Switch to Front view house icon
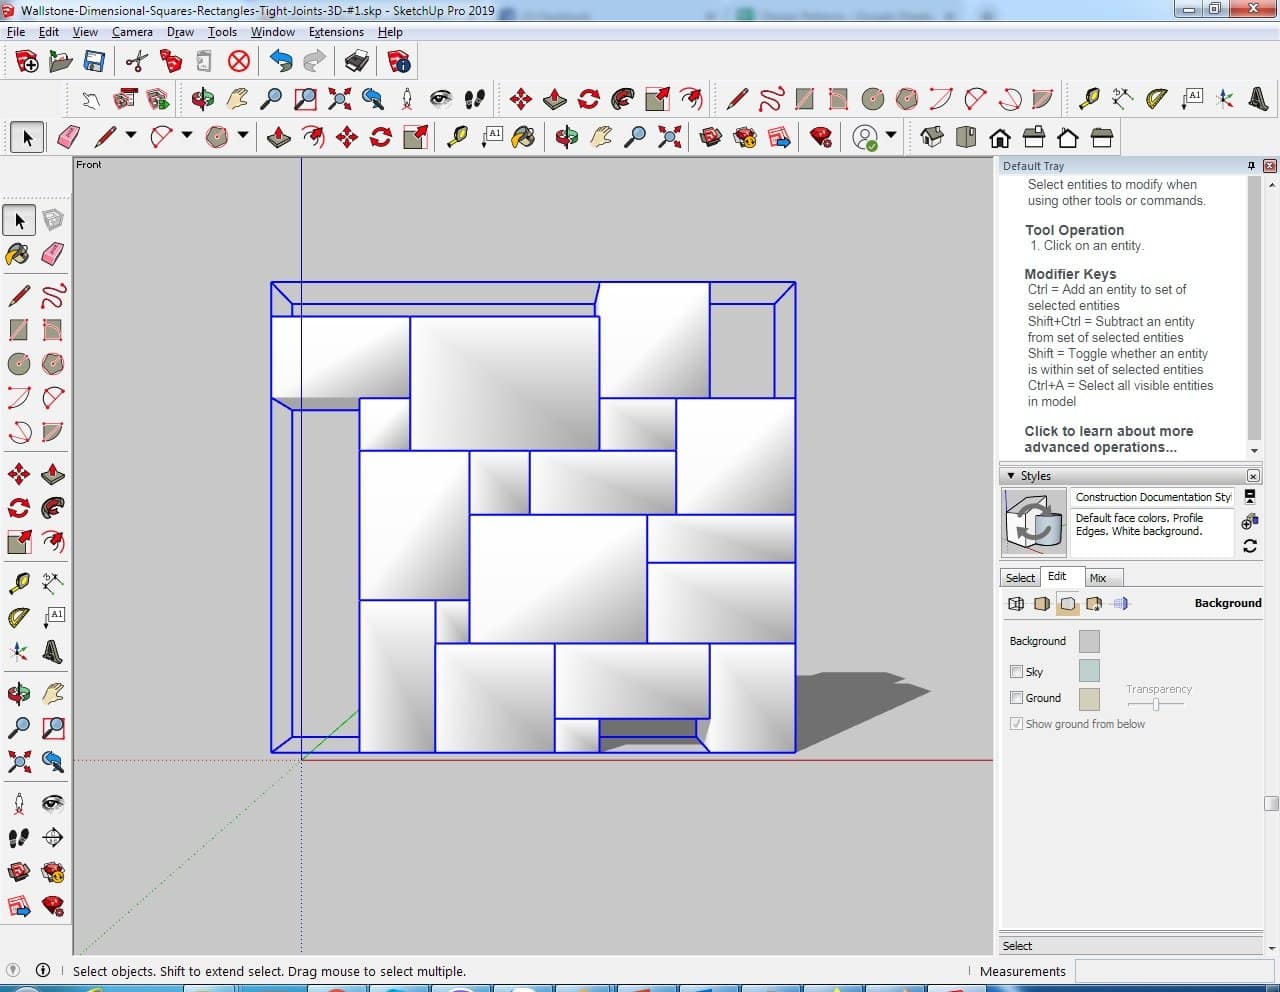The image size is (1280, 992). pos(999,137)
